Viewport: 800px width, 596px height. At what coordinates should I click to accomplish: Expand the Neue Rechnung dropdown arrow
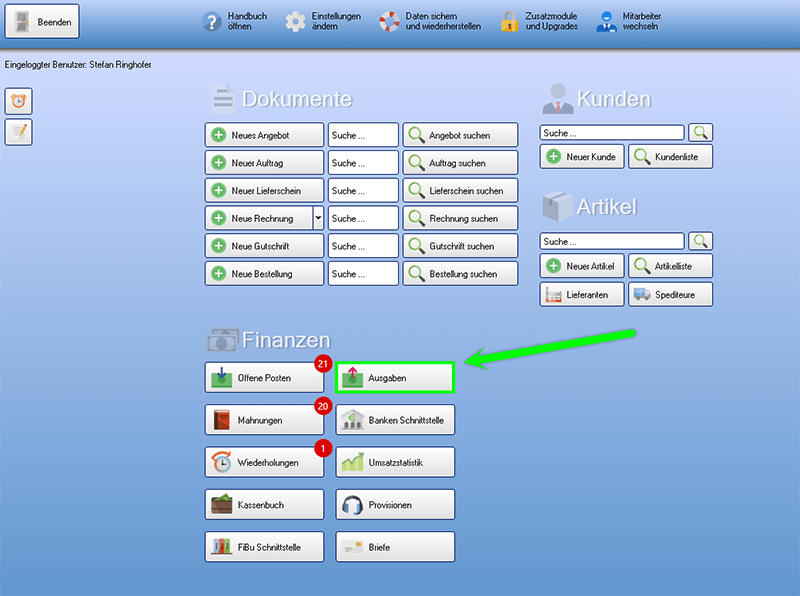pos(318,218)
